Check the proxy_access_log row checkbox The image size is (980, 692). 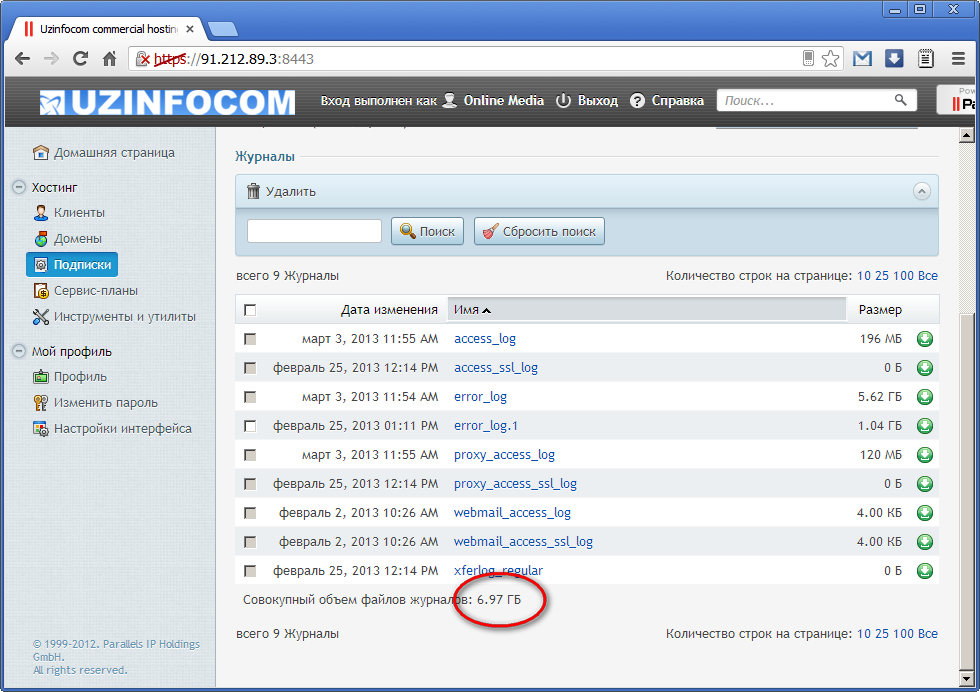click(x=250, y=454)
